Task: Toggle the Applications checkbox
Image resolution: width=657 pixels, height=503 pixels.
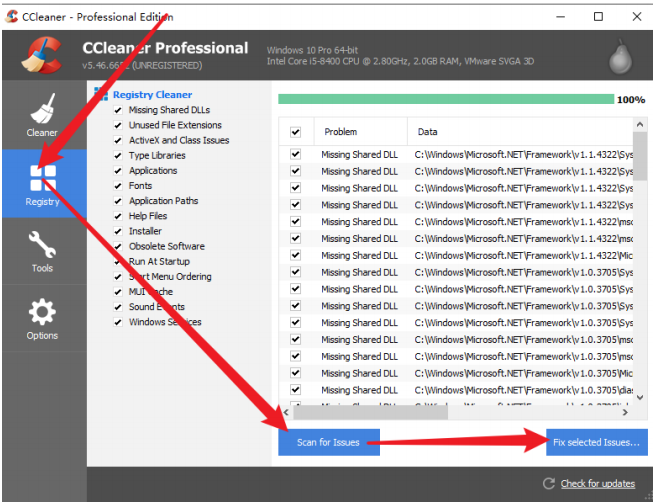Action: pos(118,171)
